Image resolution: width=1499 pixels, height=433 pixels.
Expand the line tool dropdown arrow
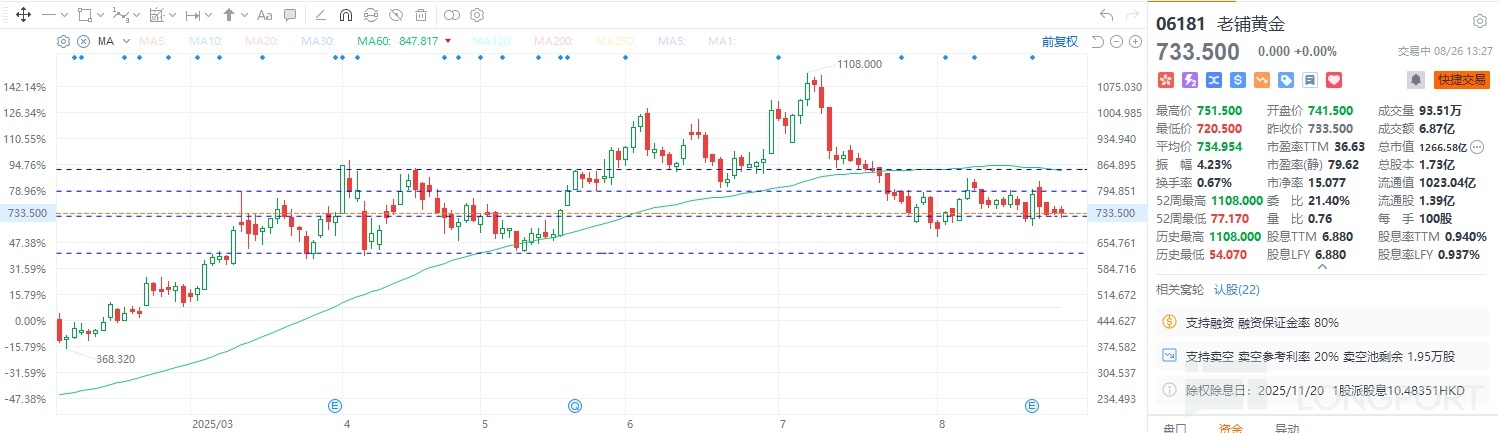[x=65, y=15]
